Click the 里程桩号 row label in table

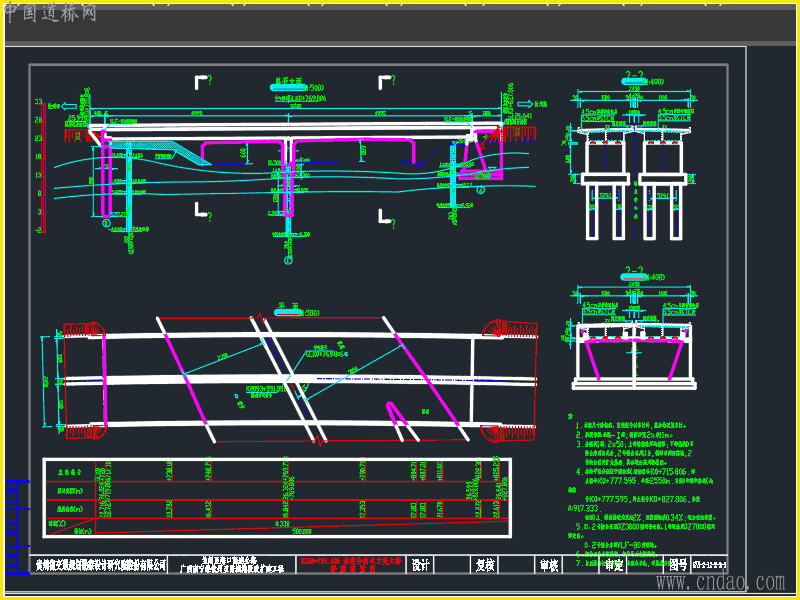(x=70, y=472)
